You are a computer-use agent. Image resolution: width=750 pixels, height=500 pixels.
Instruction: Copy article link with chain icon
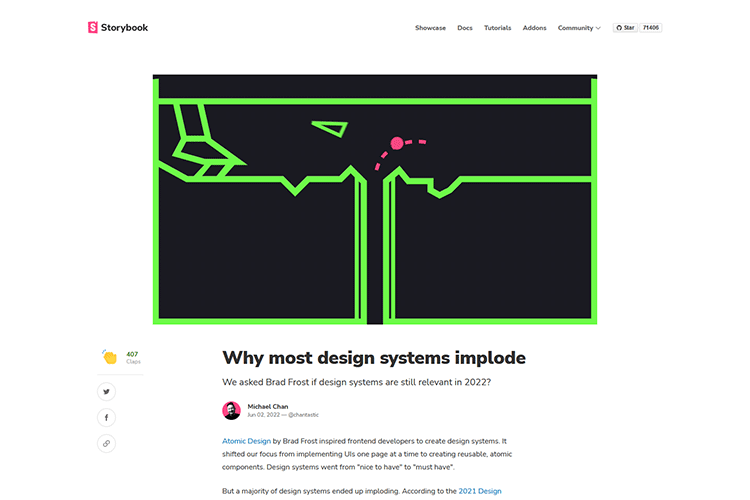107,444
